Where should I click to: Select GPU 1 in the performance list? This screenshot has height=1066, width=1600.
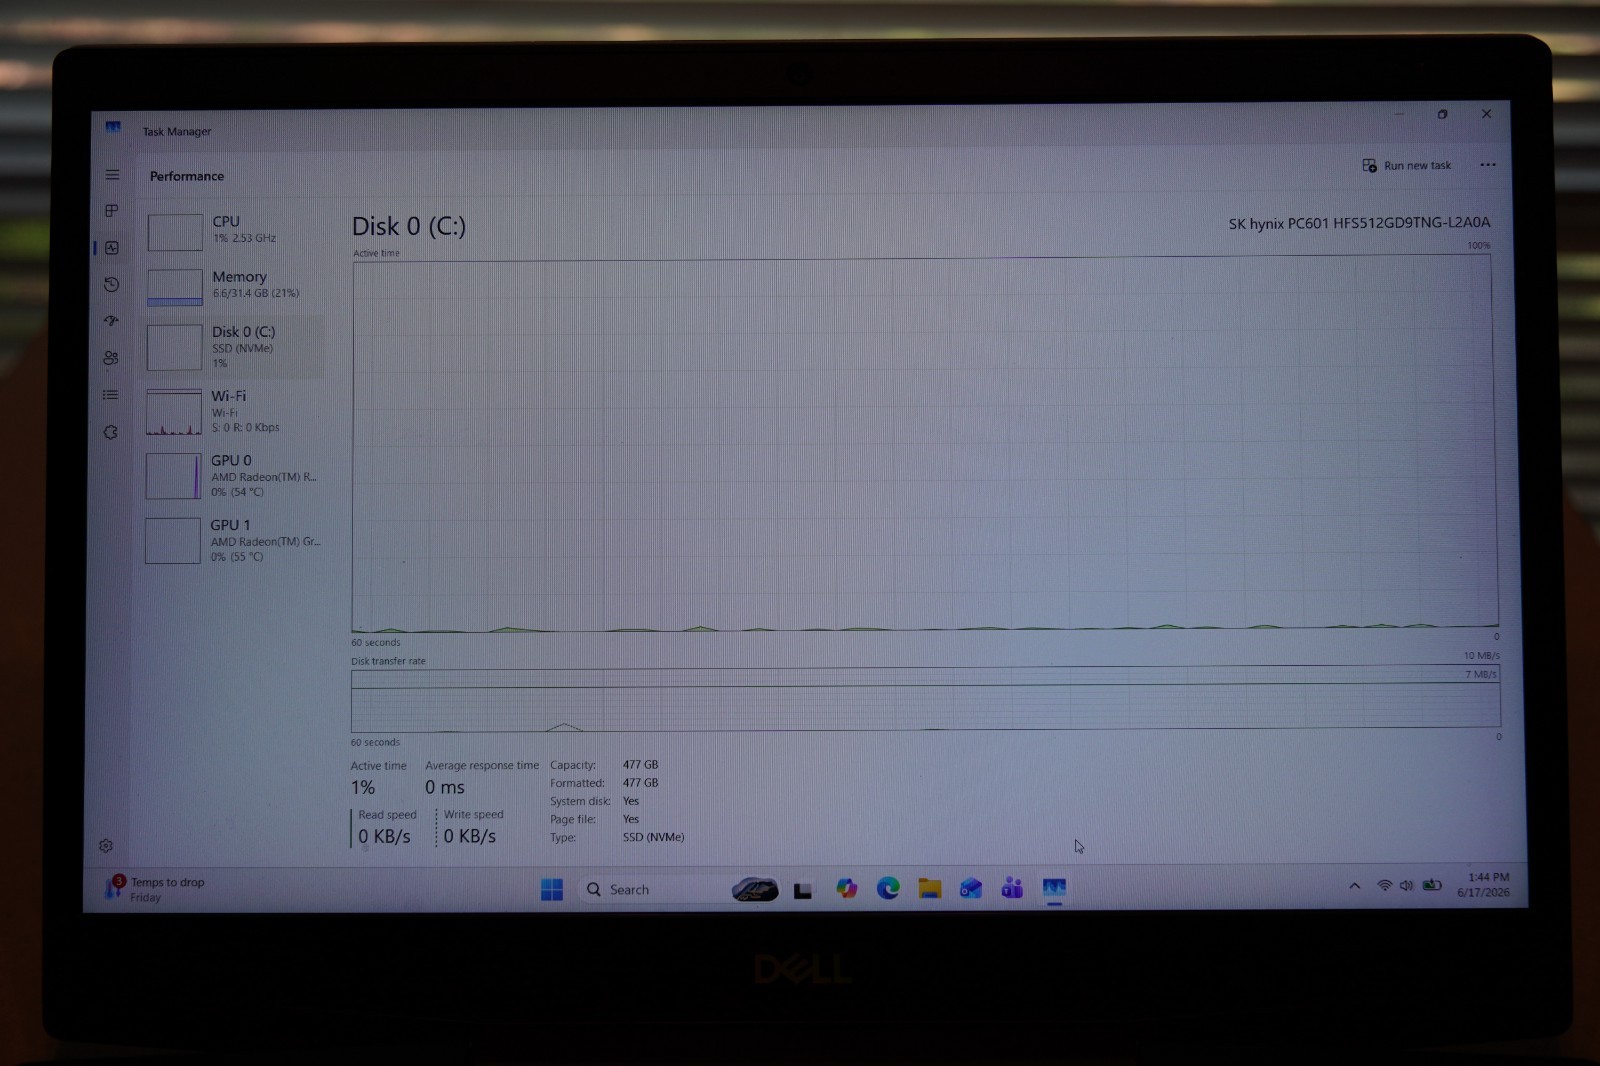pos(234,541)
